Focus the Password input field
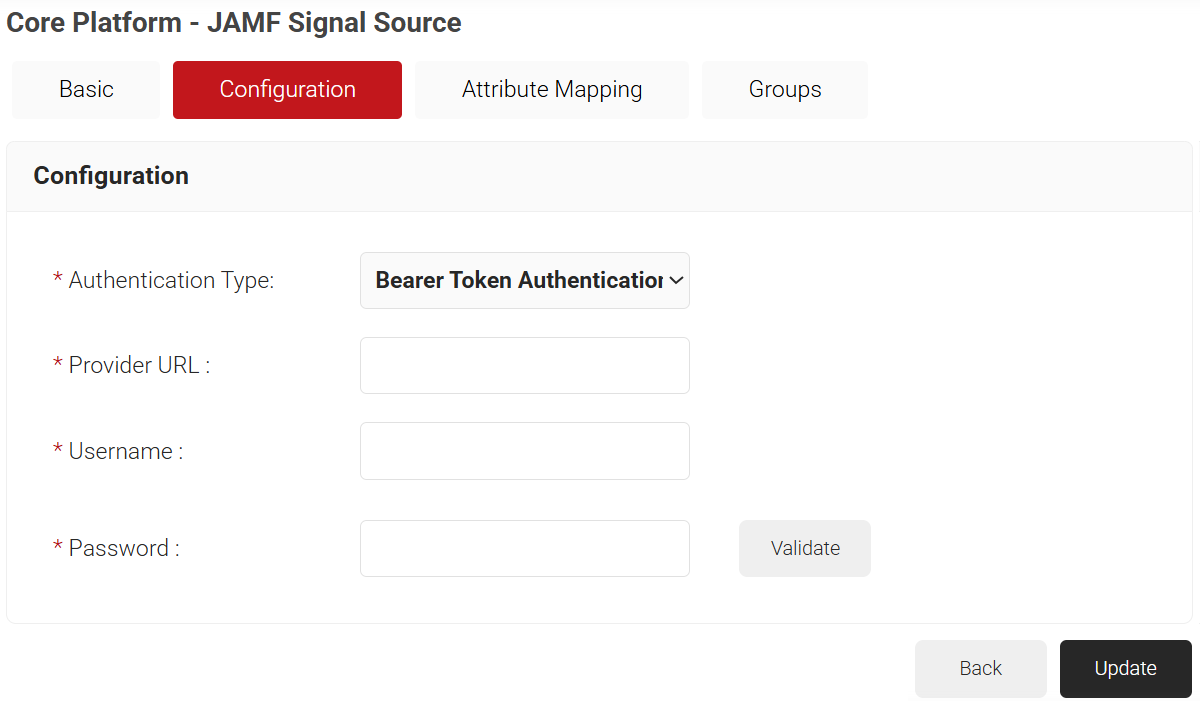The height and width of the screenshot is (709, 1200). pyautogui.click(x=525, y=549)
